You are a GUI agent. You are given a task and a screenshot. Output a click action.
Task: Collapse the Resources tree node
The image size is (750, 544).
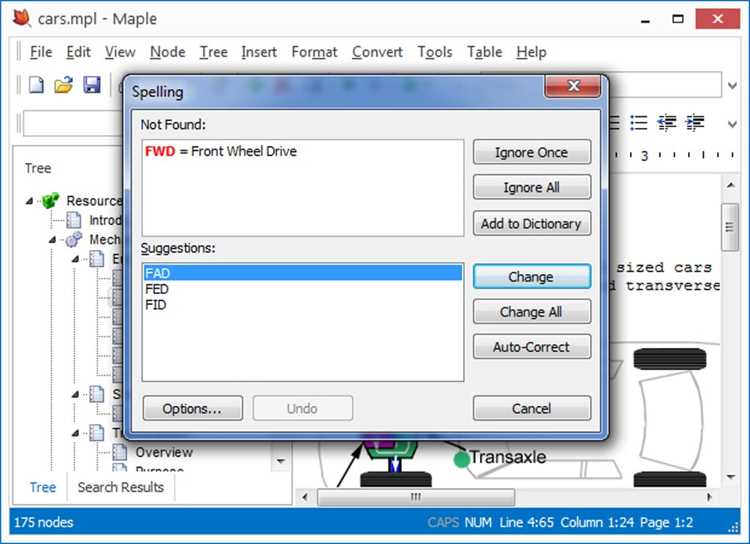[x=30, y=201]
